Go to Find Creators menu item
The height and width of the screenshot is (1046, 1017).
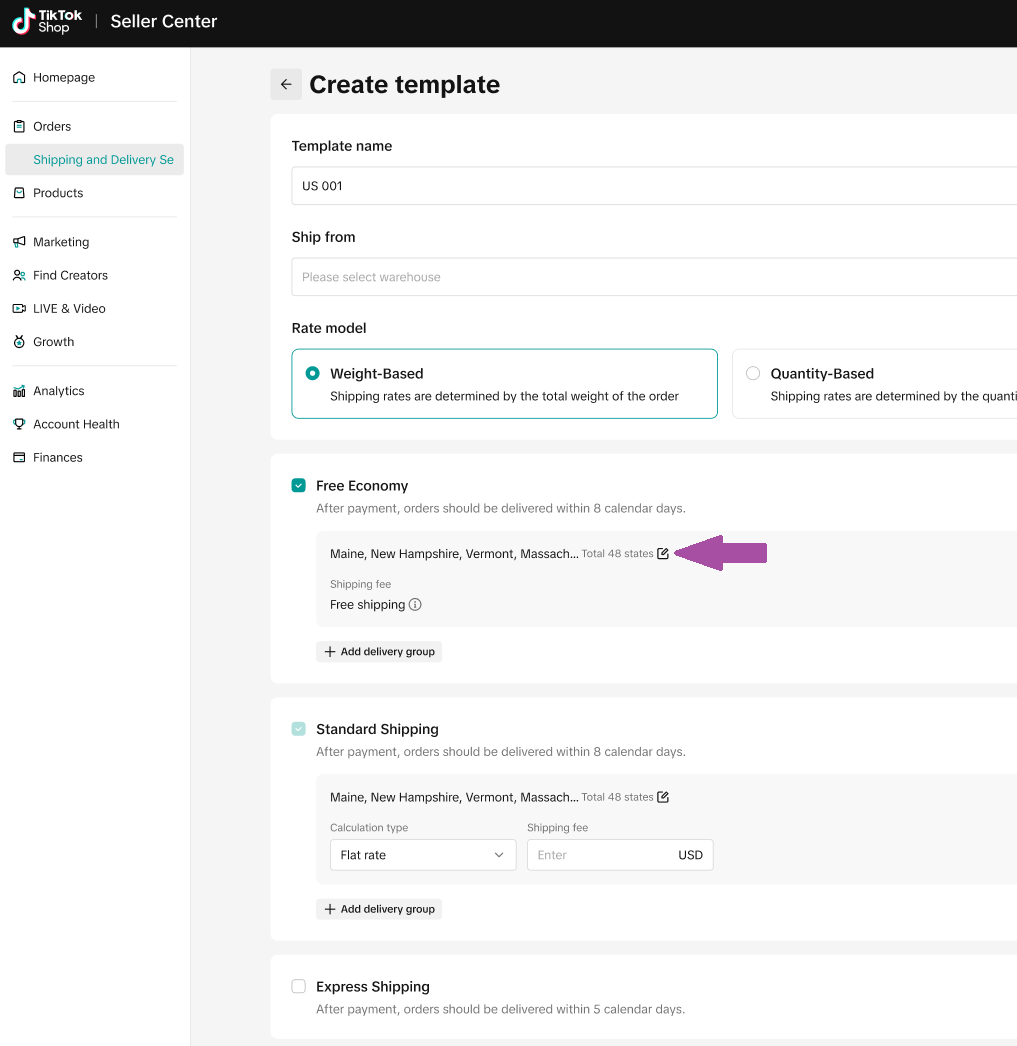click(70, 276)
